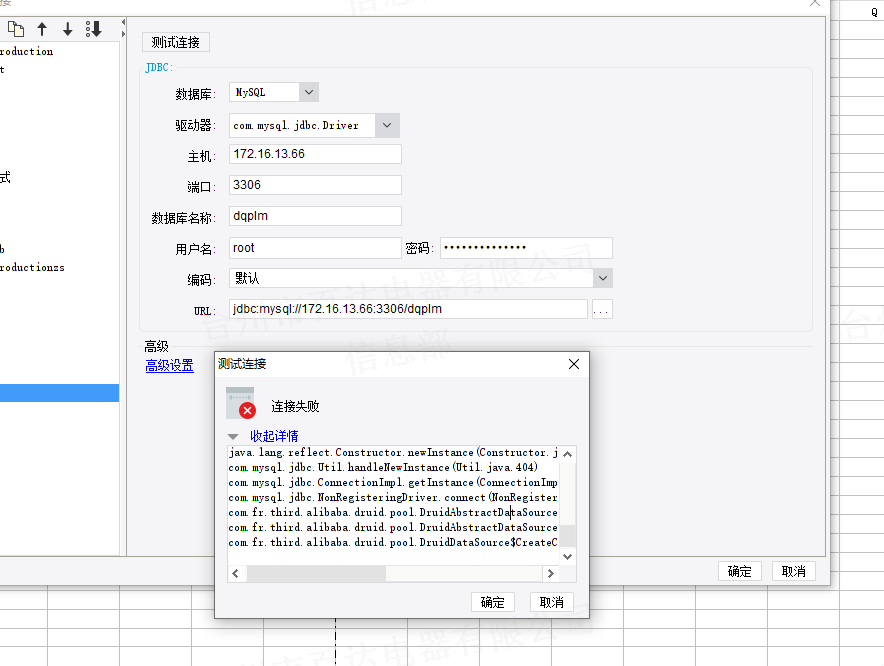Click the log line 'com.mysql.jdbc.Util.handleNewInstance'
884x666 pixels.
pos(383,467)
